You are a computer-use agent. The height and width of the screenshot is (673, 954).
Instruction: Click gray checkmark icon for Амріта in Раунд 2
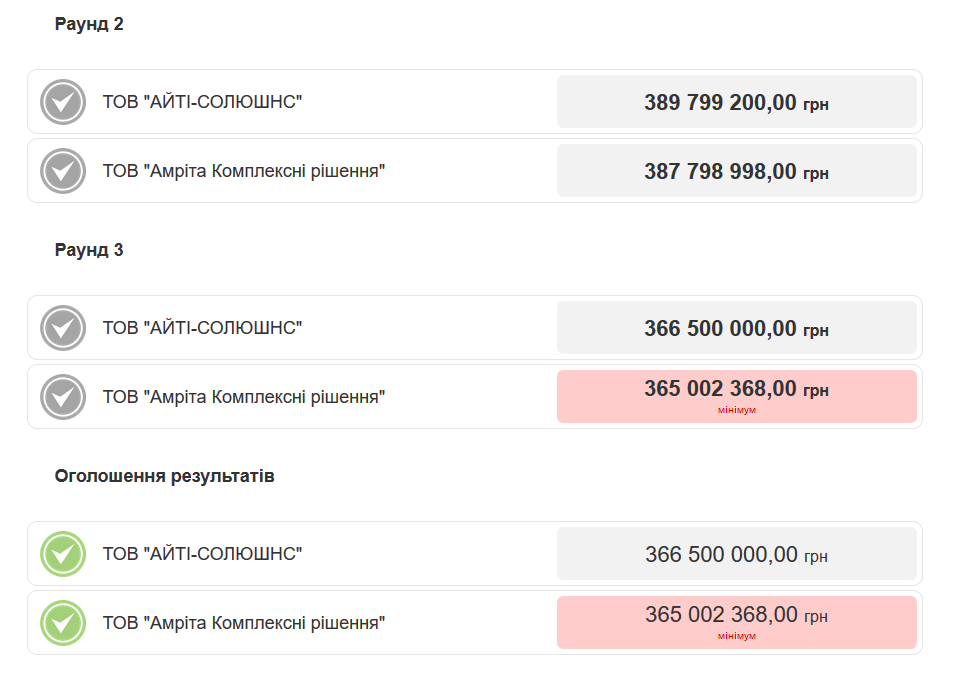point(63,171)
